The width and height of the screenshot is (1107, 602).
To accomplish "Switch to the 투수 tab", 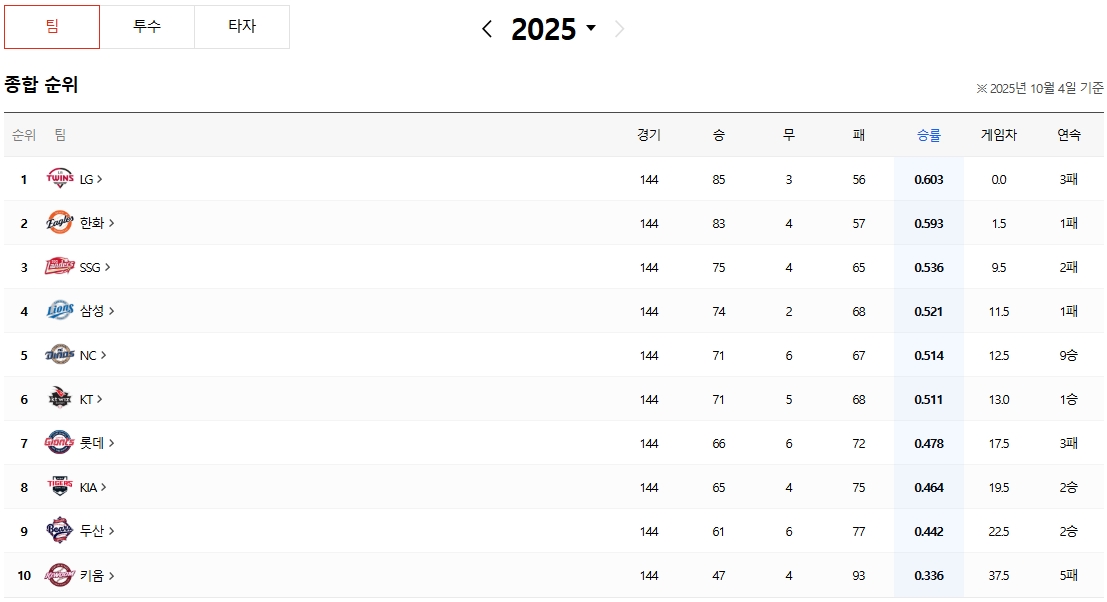I will 147,27.
